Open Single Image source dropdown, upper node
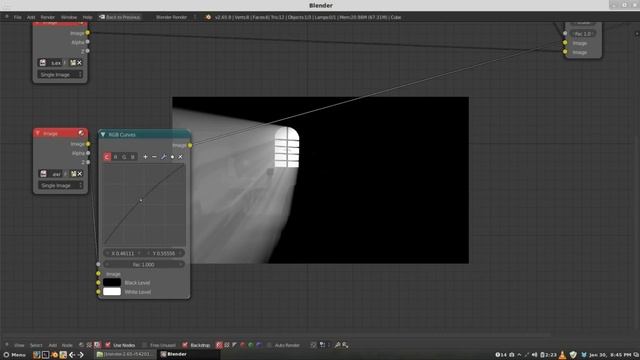This screenshot has height=360, width=640. (x=60, y=75)
